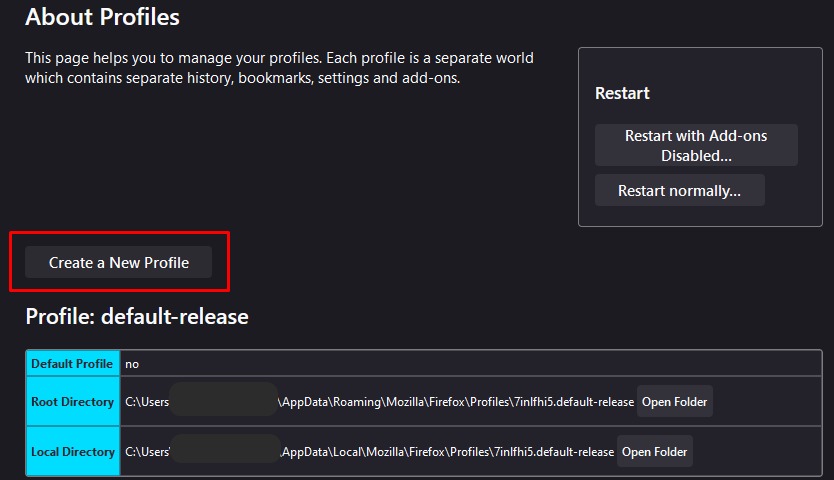The height and width of the screenshot is (480, 834).
Task: Click the Create a New Profile button
Action: [119, 262]
